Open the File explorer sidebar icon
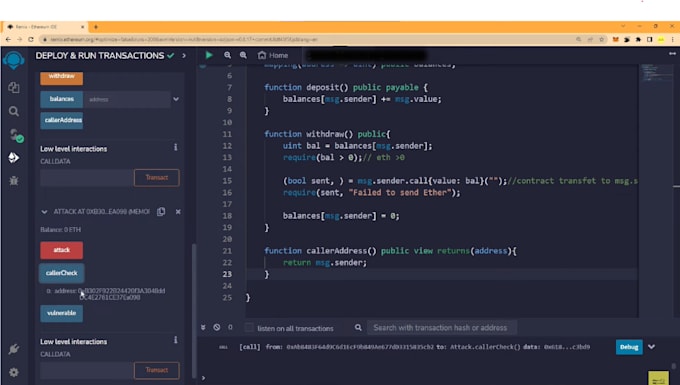This screenshot has height=385, width=680. (14, 88)
